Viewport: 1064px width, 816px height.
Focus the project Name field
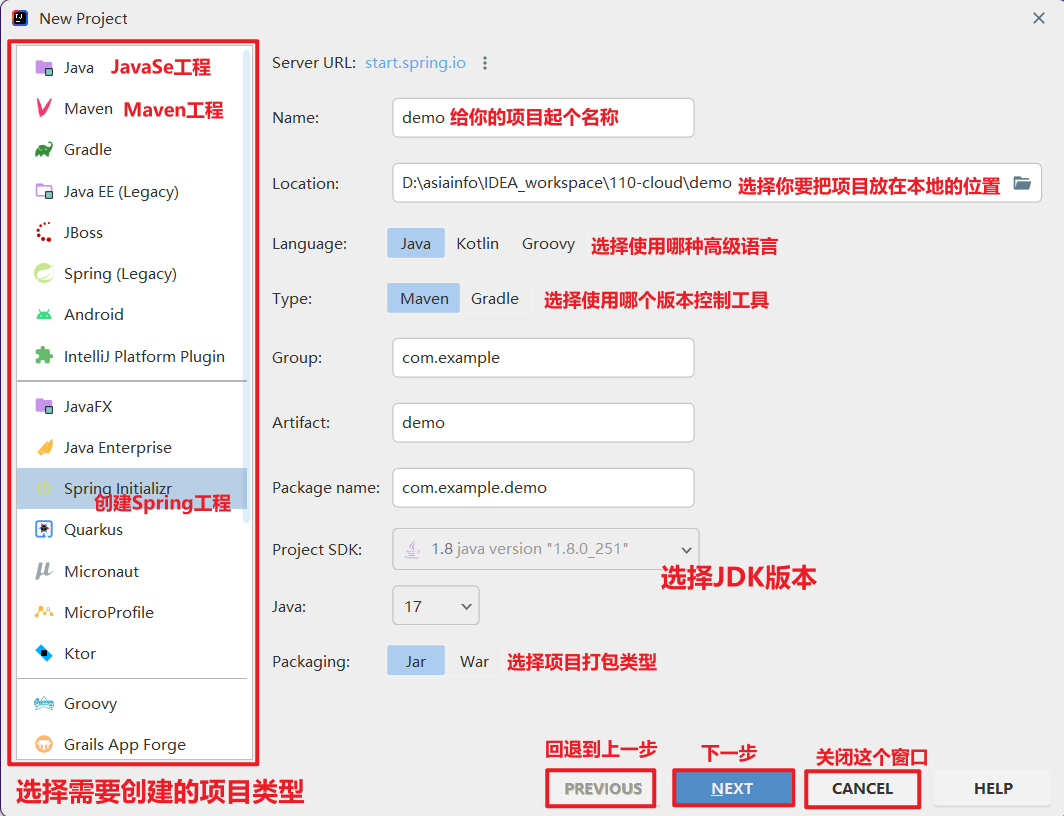(544, 117)
